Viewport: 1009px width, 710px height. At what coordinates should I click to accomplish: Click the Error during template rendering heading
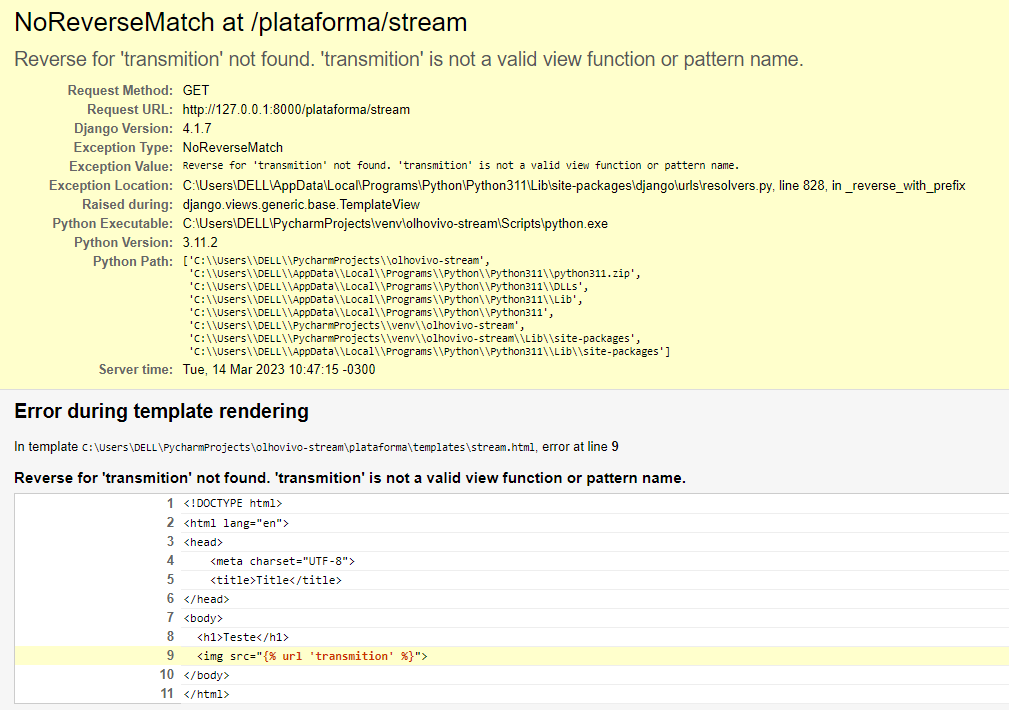tap(160, 410)
